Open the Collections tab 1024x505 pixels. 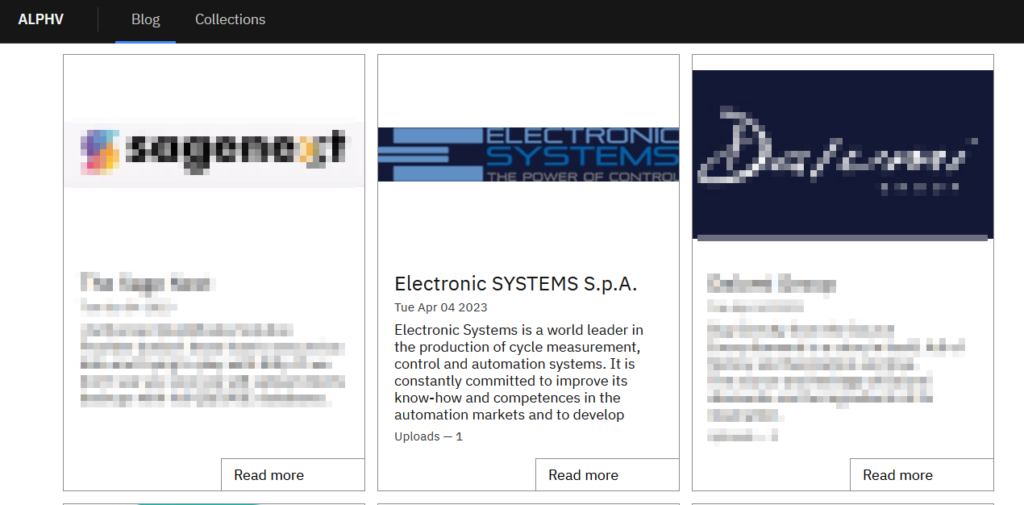click(230, 20)
